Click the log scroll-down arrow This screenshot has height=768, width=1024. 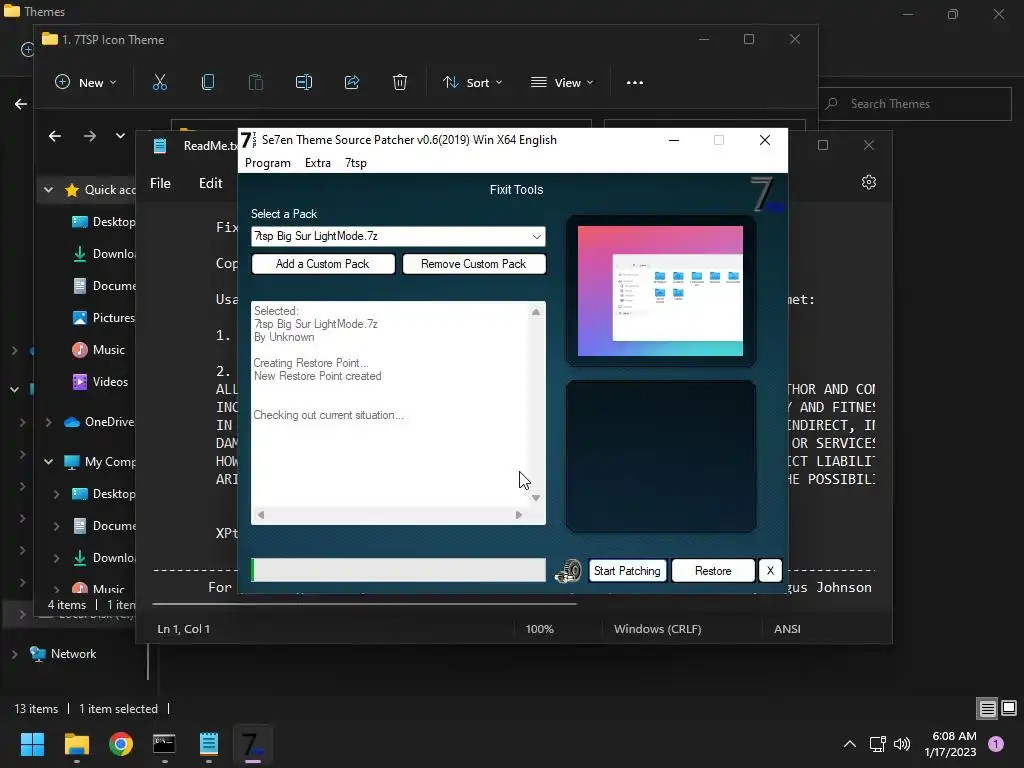coord(536,498)
